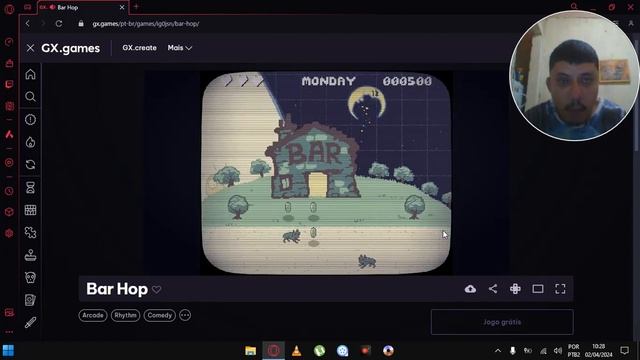Click the Bar Hop game screen

pyautogui.click(x=327, y=173)
